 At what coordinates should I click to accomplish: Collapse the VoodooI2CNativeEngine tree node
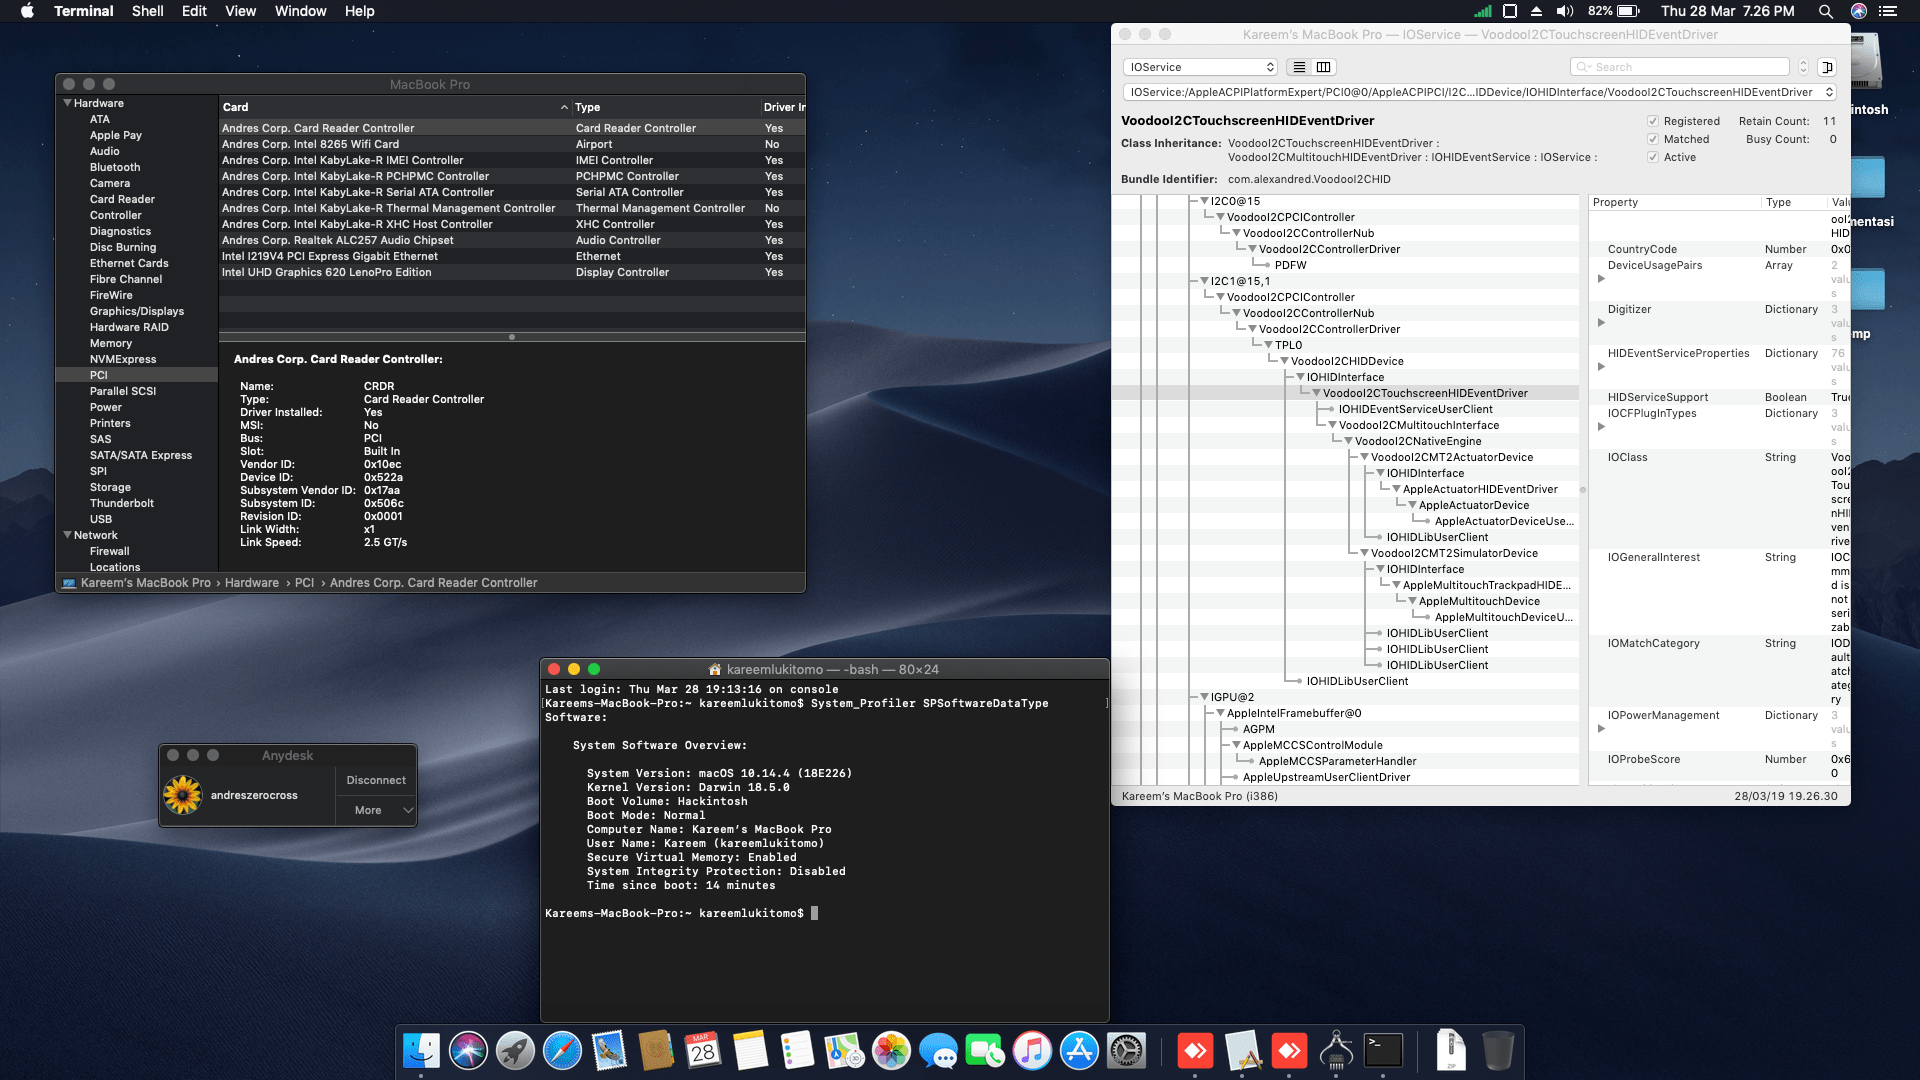1348,441
